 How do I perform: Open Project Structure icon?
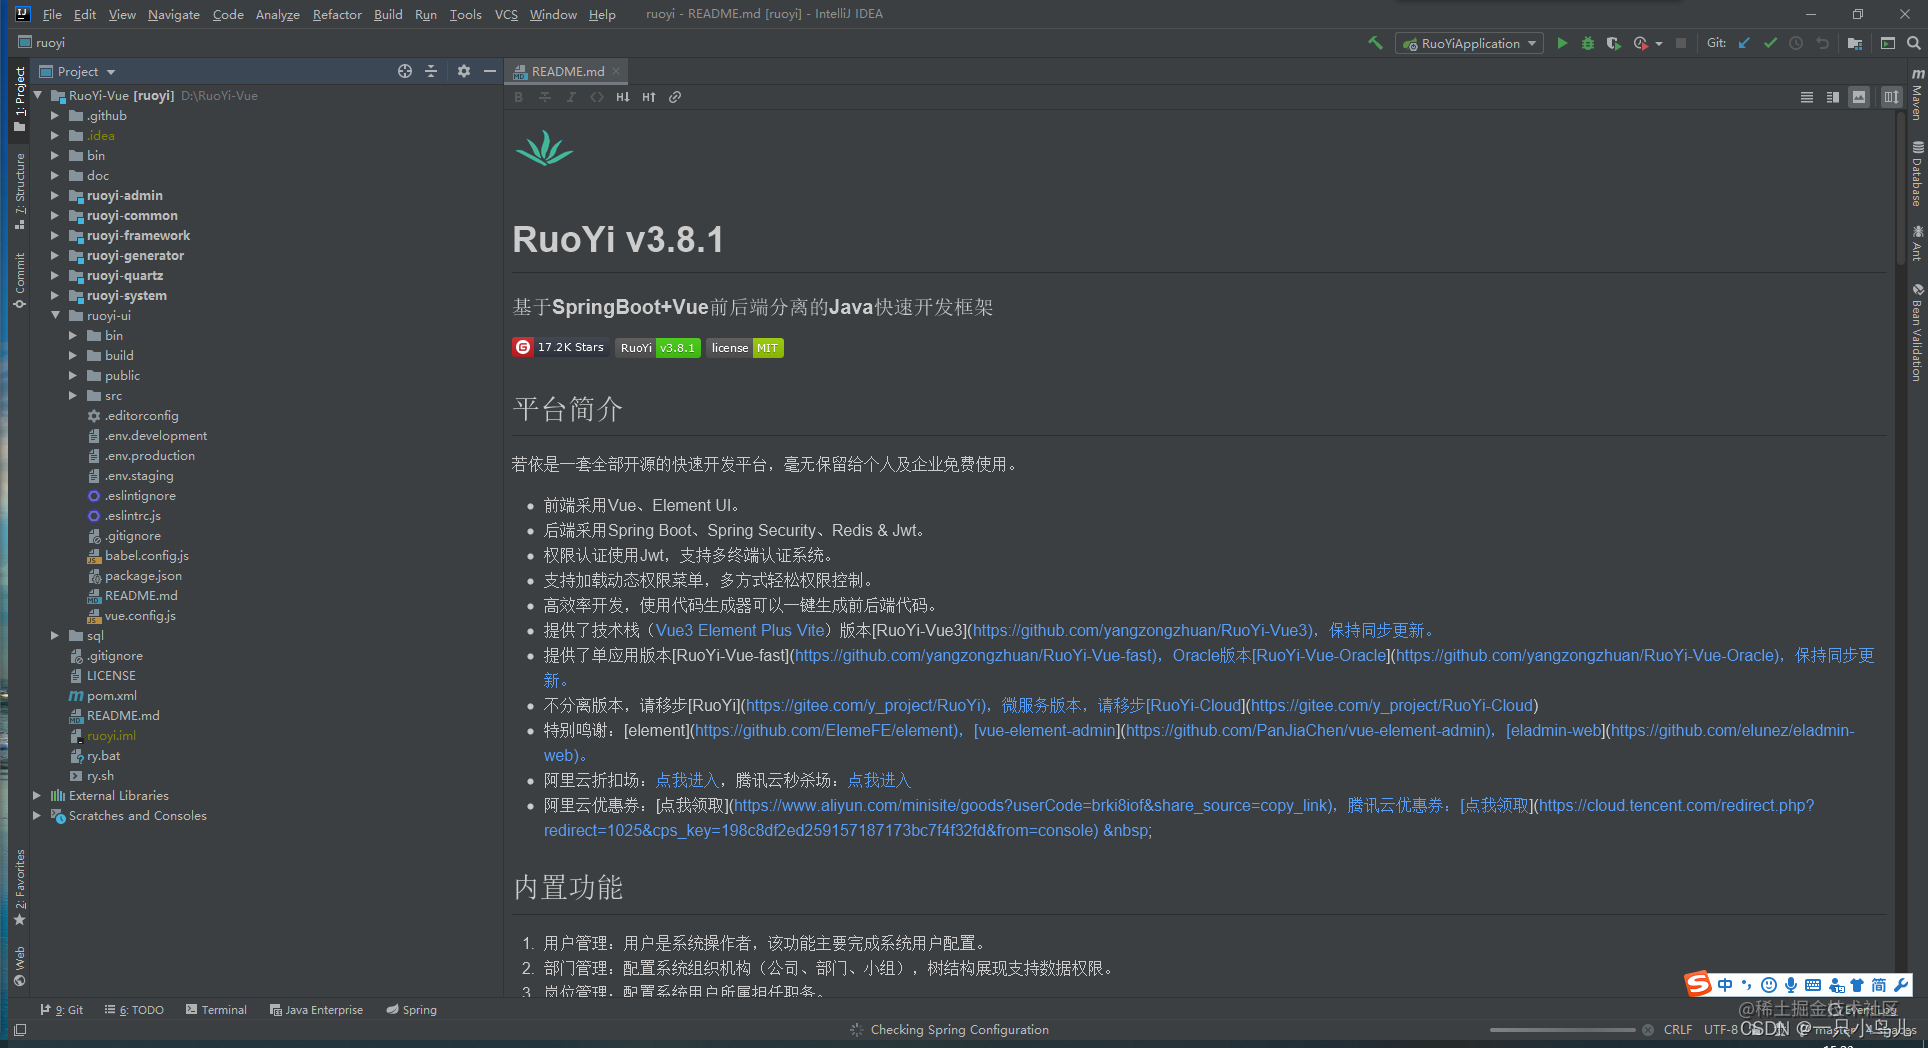pyautogui.click(x=1855, y=43)
